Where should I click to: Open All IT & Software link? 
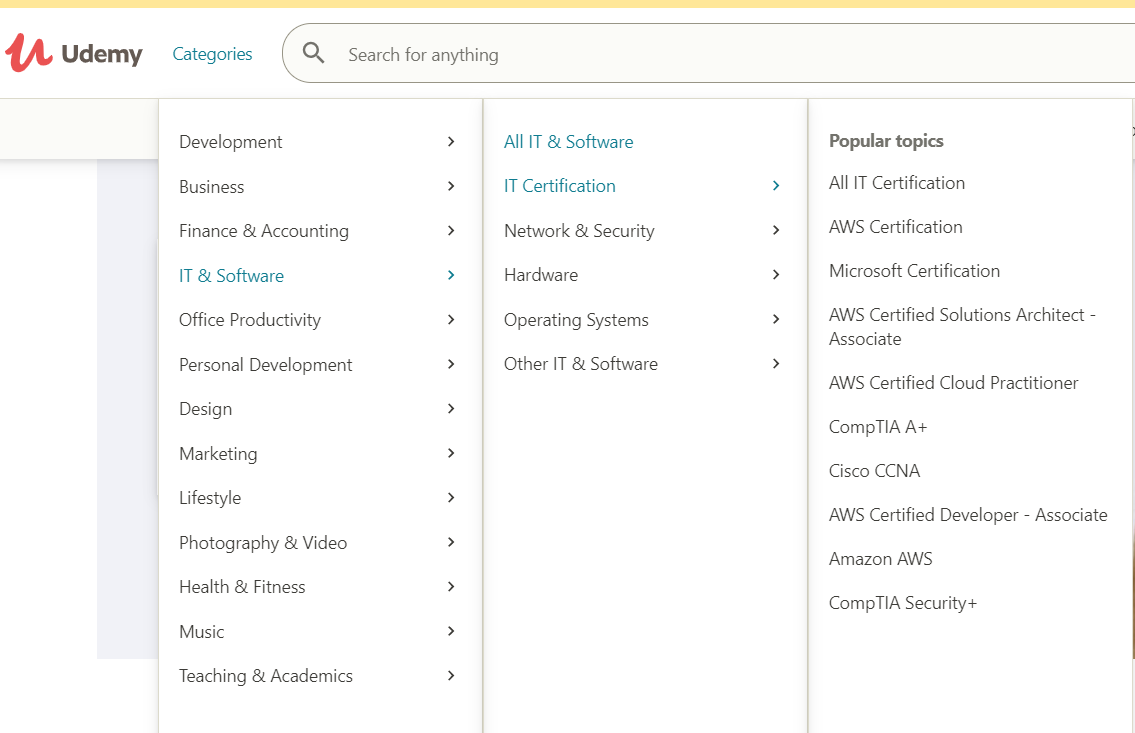click(x=568, y=142)
